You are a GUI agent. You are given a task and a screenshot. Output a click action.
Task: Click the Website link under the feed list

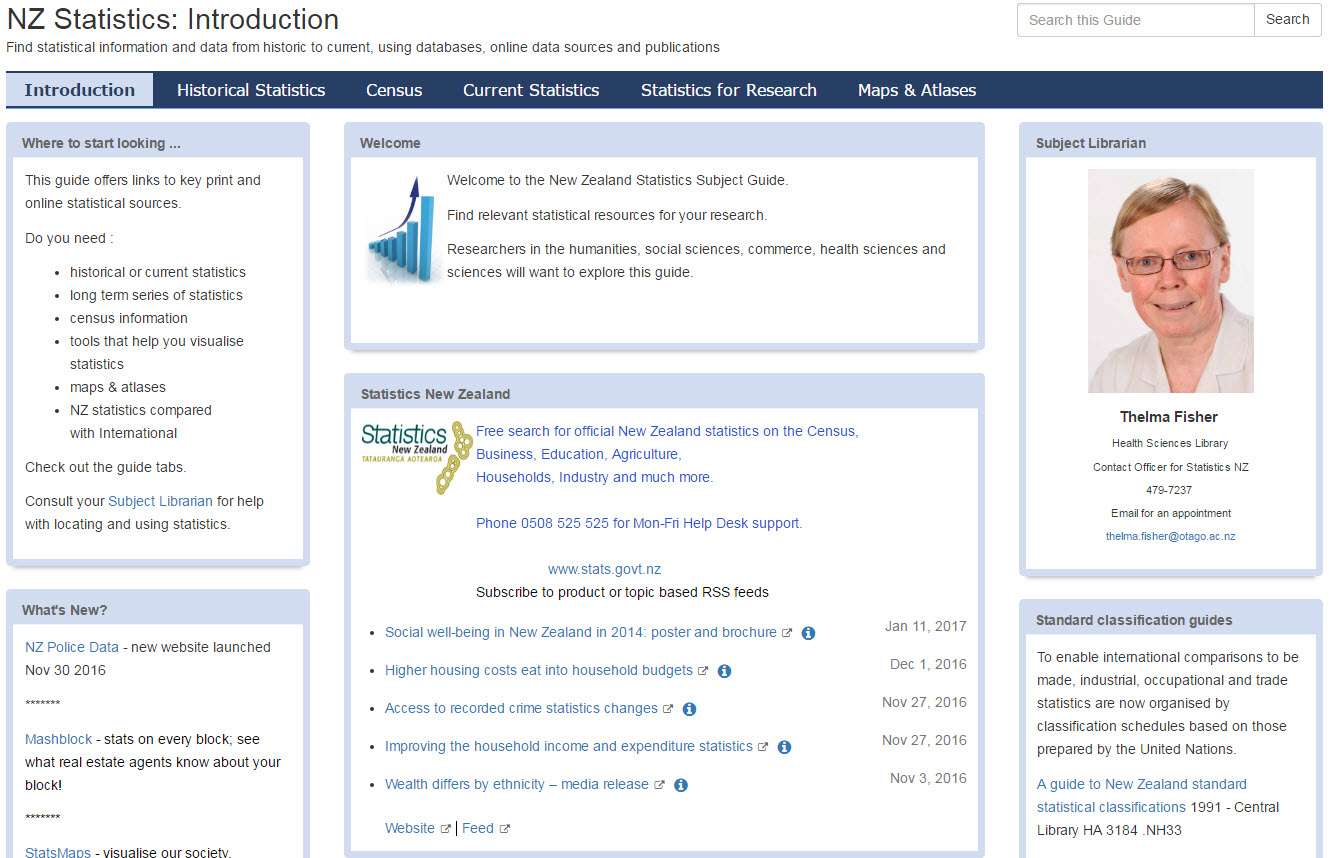point(410,828)
